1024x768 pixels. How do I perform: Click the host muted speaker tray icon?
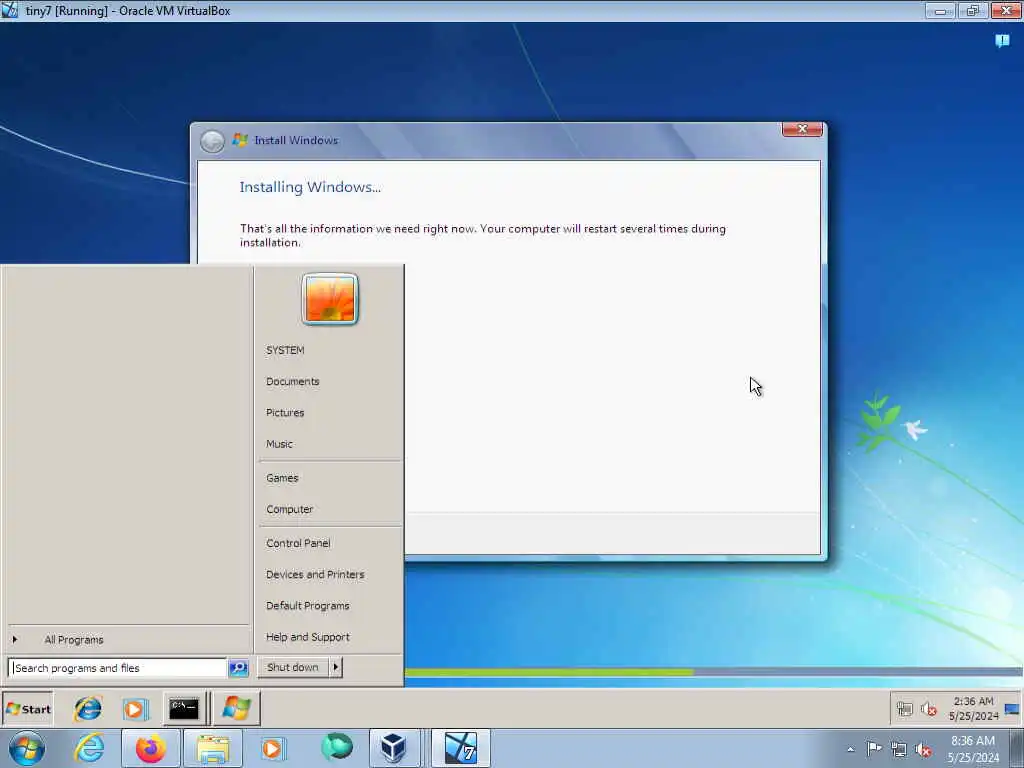923,749
